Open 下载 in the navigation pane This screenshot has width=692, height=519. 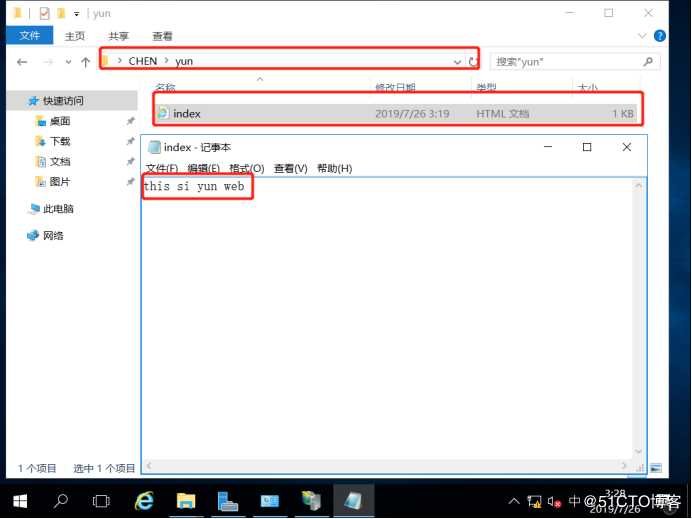pyautogui.click(x=60, y=141)
